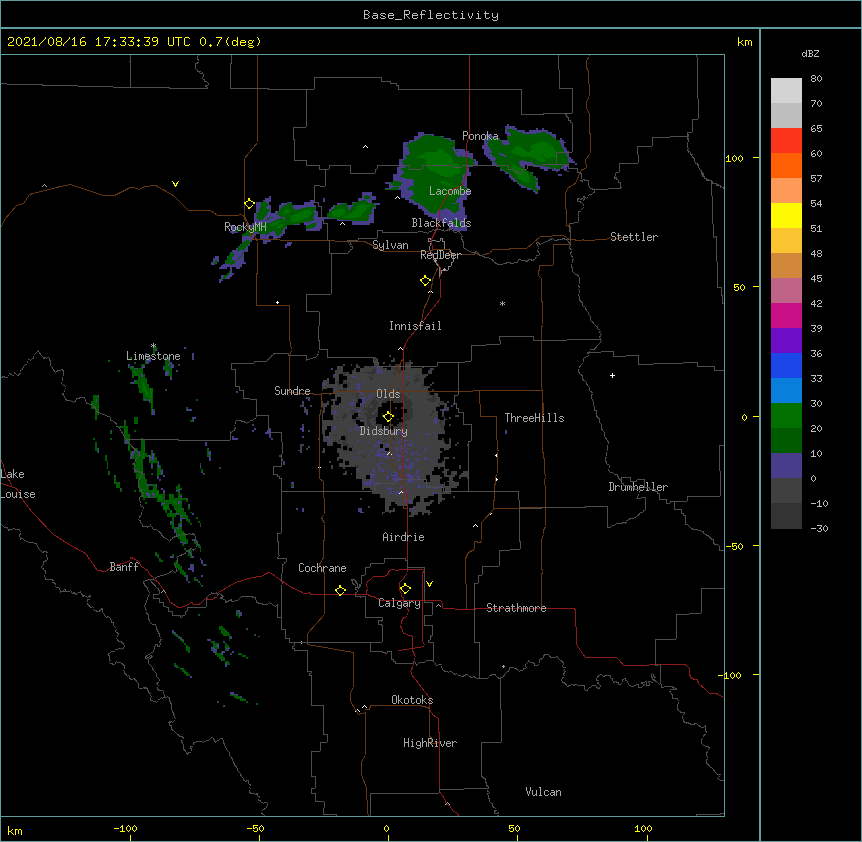This screenshot has width=862, height=842.
Task: Click the Lake Louise label at left edge
Action: [18, 484]
